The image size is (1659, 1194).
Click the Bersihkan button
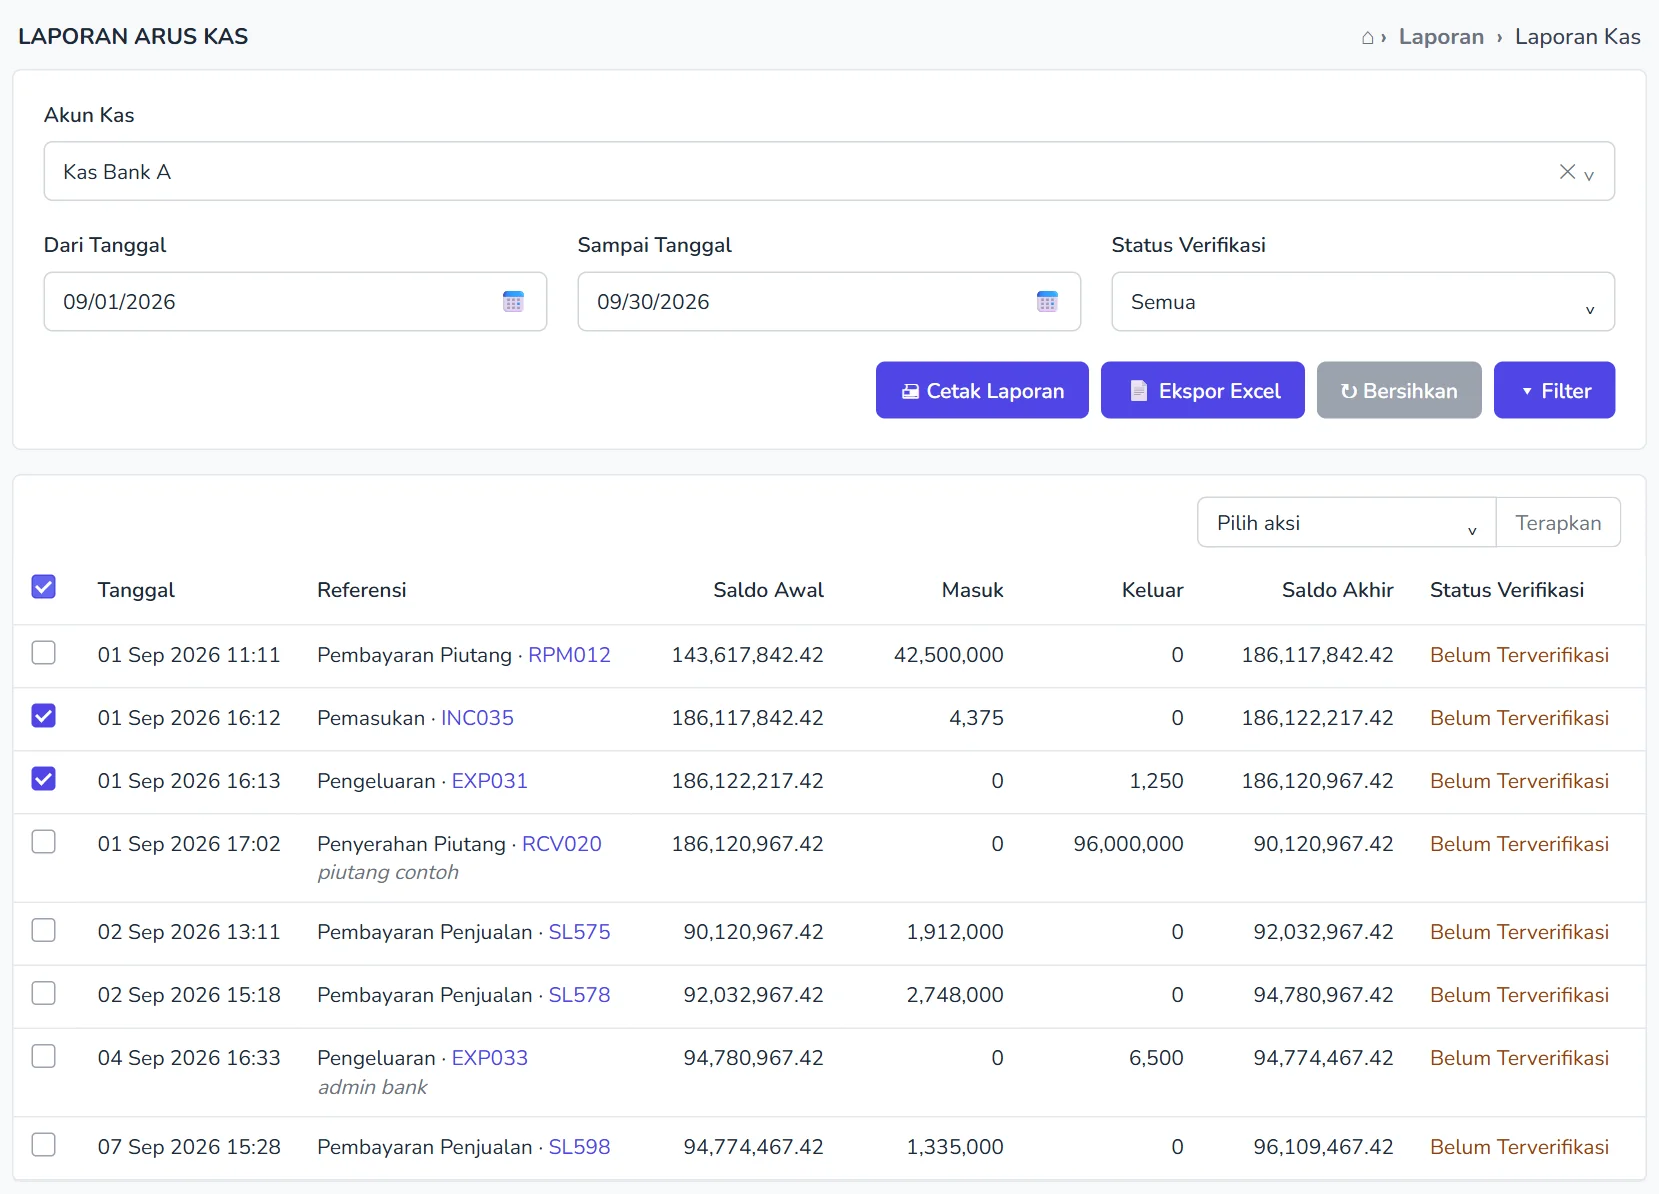click(x=1399, y=390)
